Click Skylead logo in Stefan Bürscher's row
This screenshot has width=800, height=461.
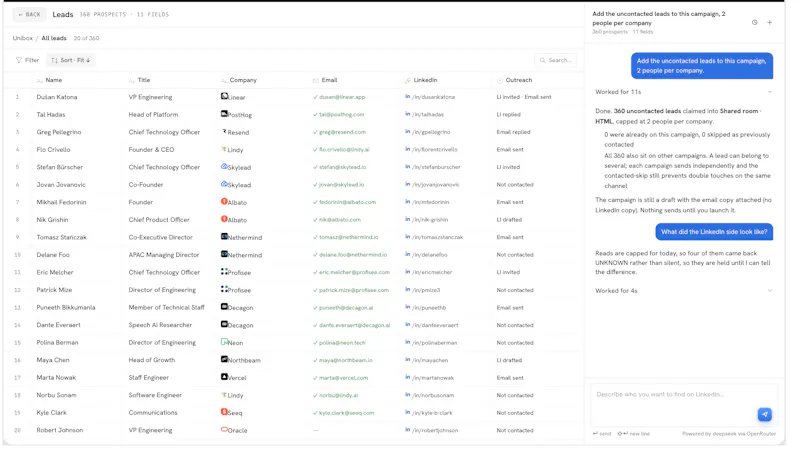click(224, 166)
